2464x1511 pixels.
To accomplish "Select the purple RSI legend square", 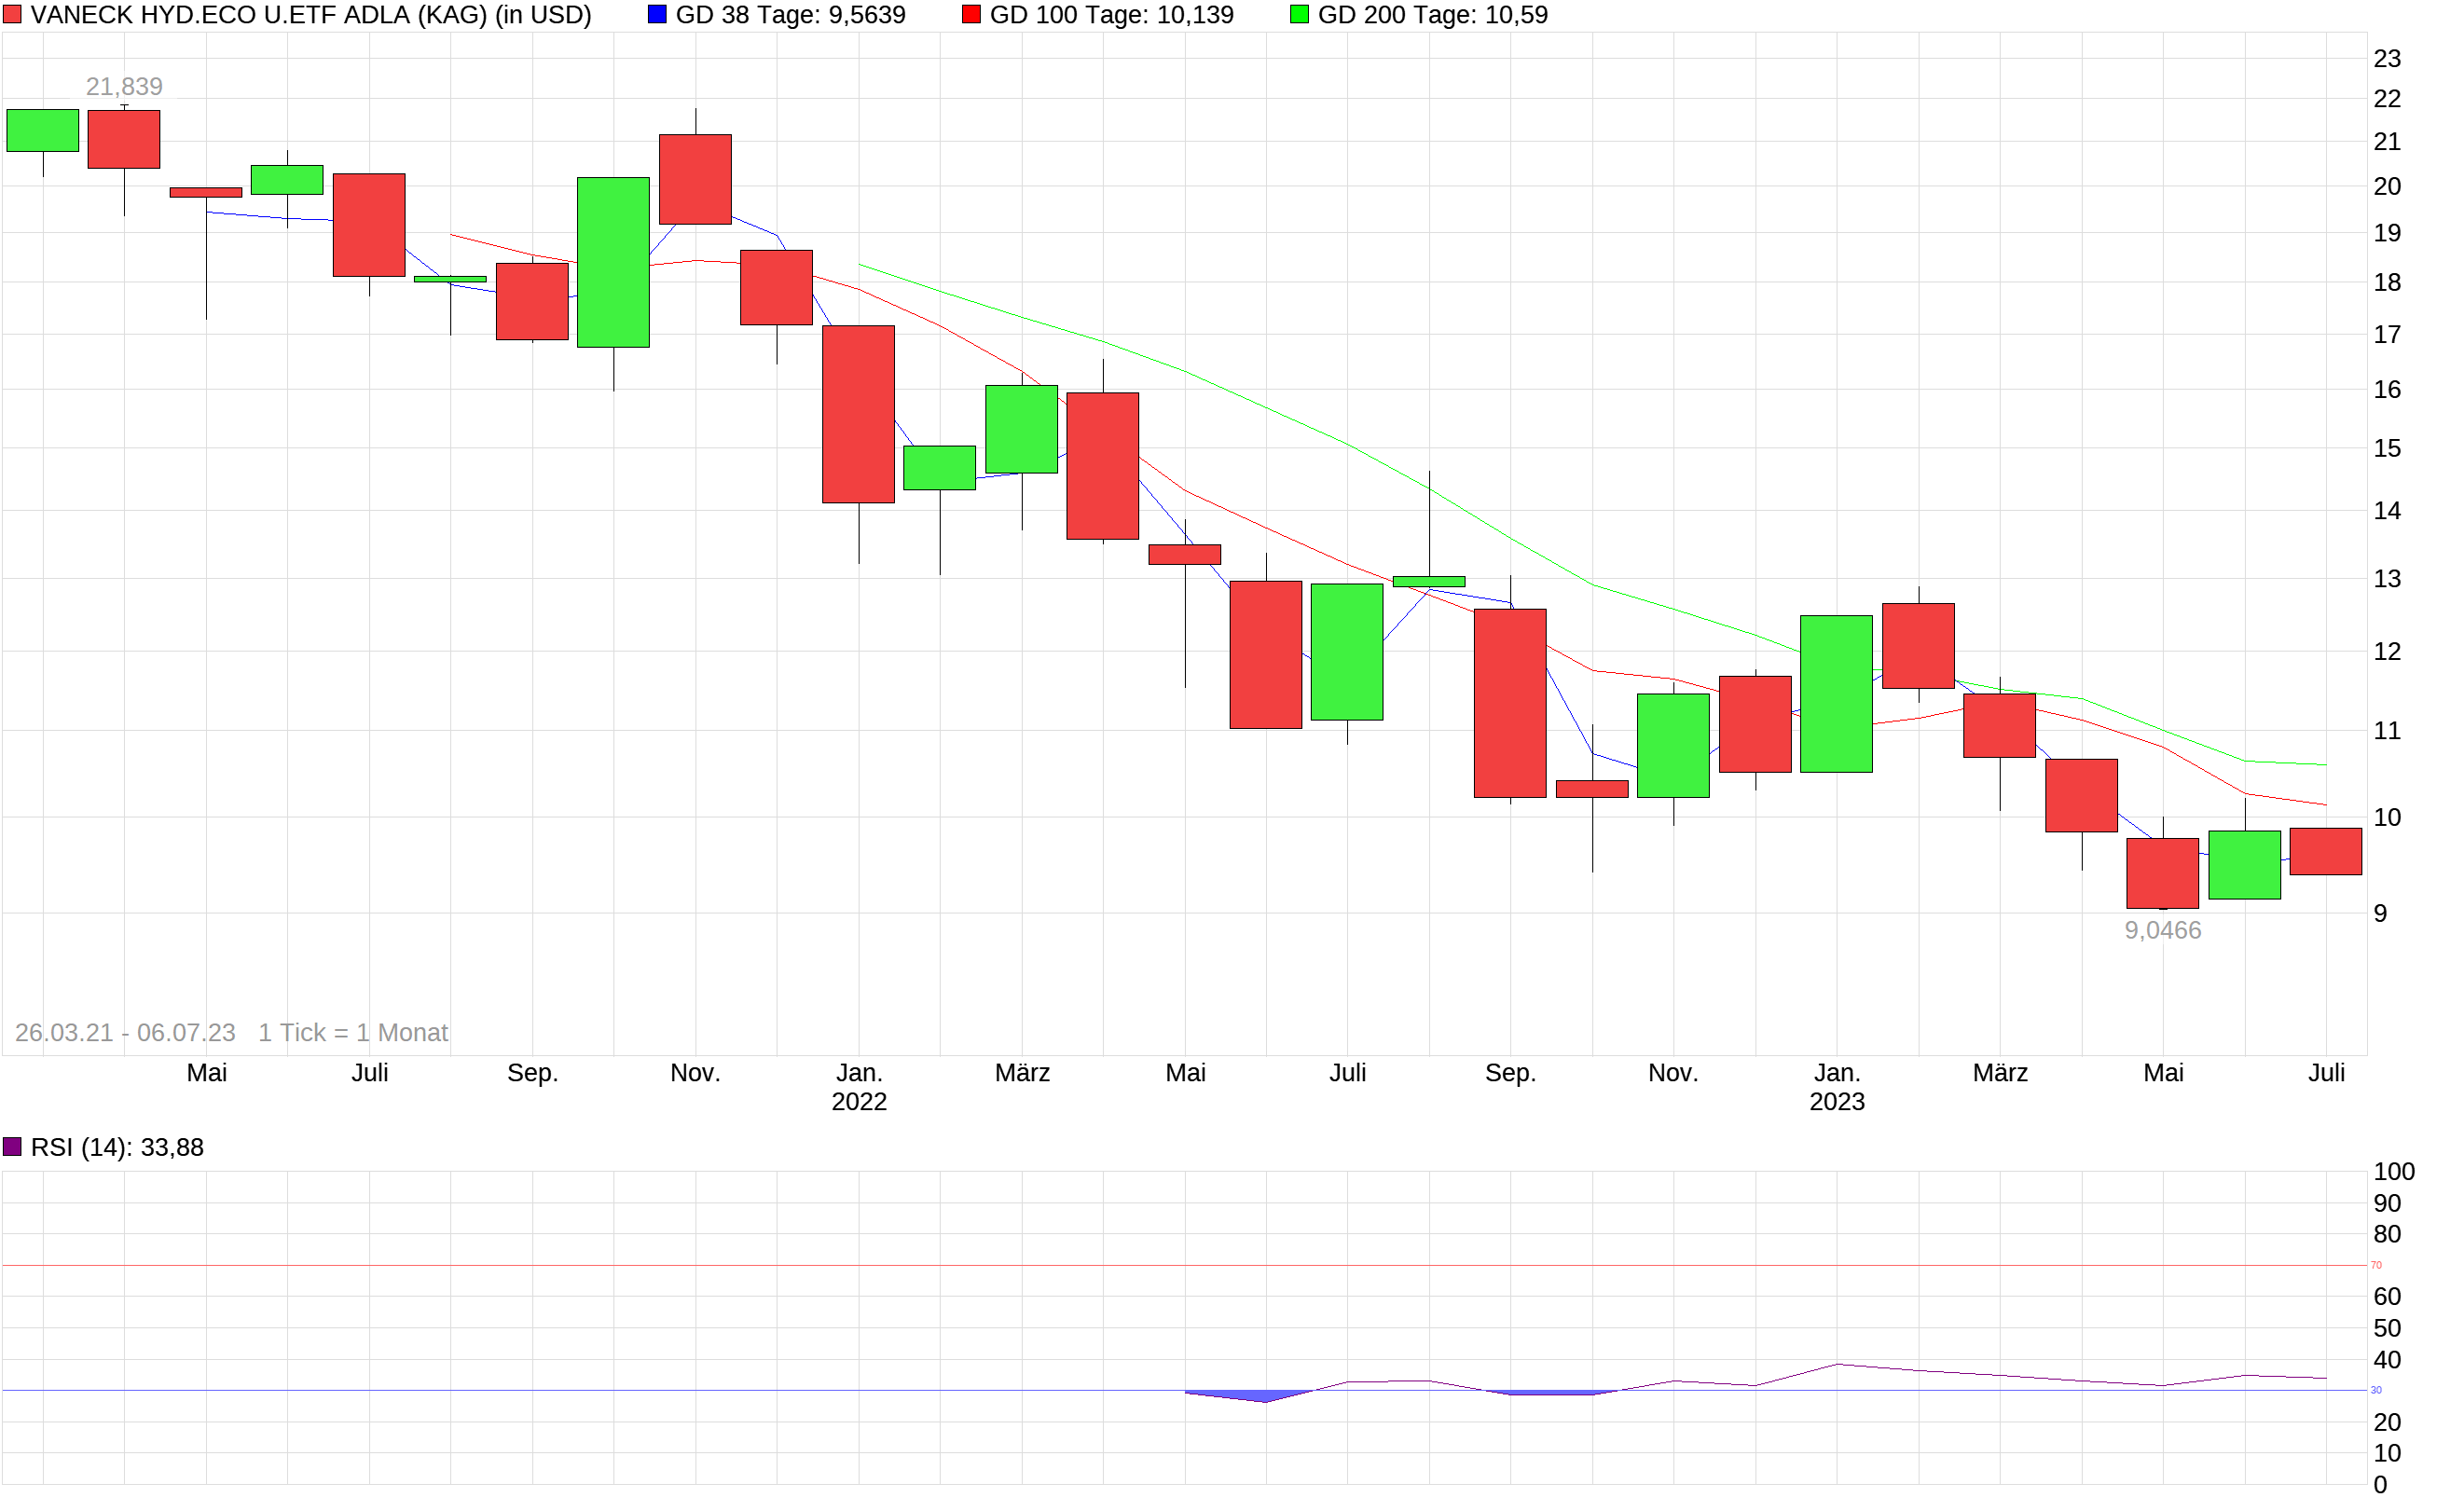I will (14, 1146).
